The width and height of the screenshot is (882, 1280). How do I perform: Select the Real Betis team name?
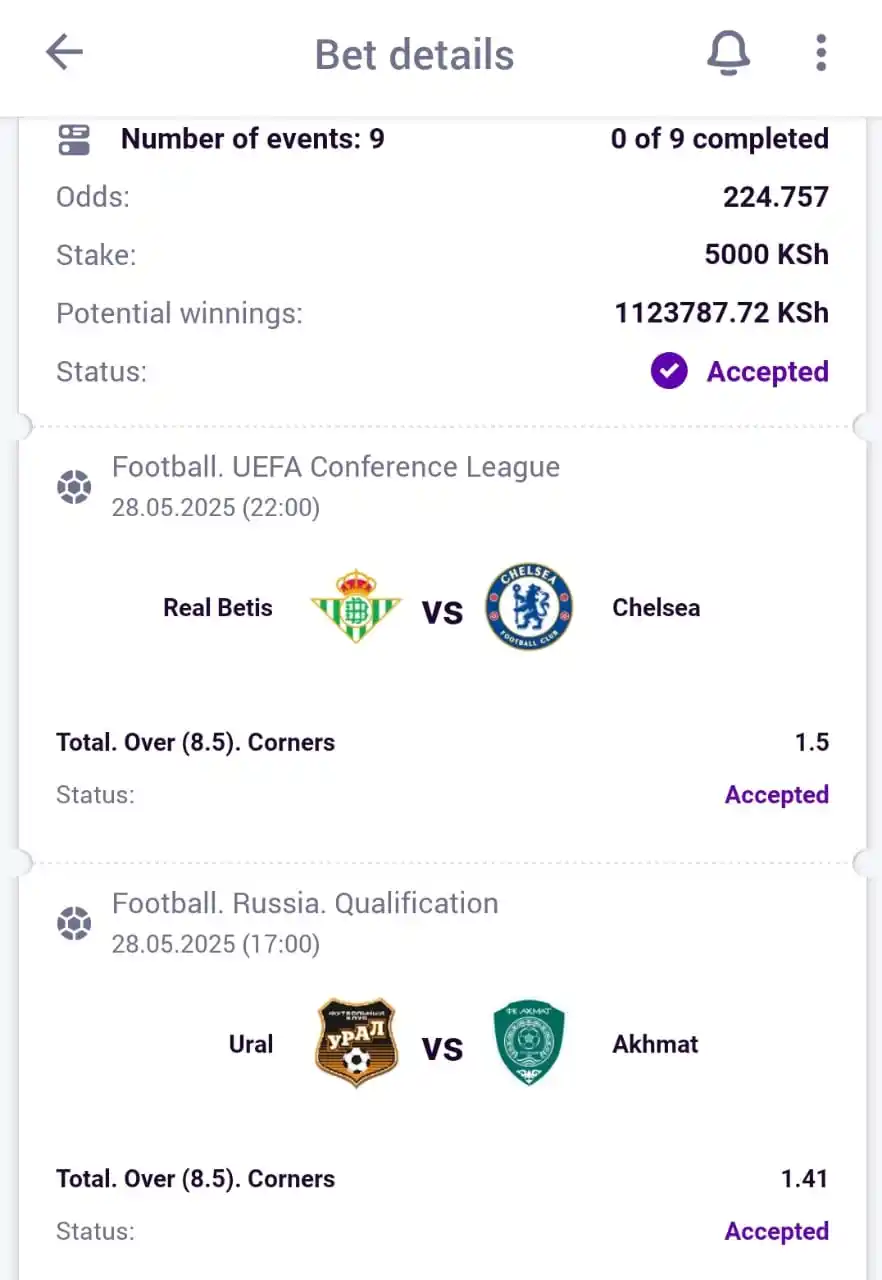click(x=218, y=608)
